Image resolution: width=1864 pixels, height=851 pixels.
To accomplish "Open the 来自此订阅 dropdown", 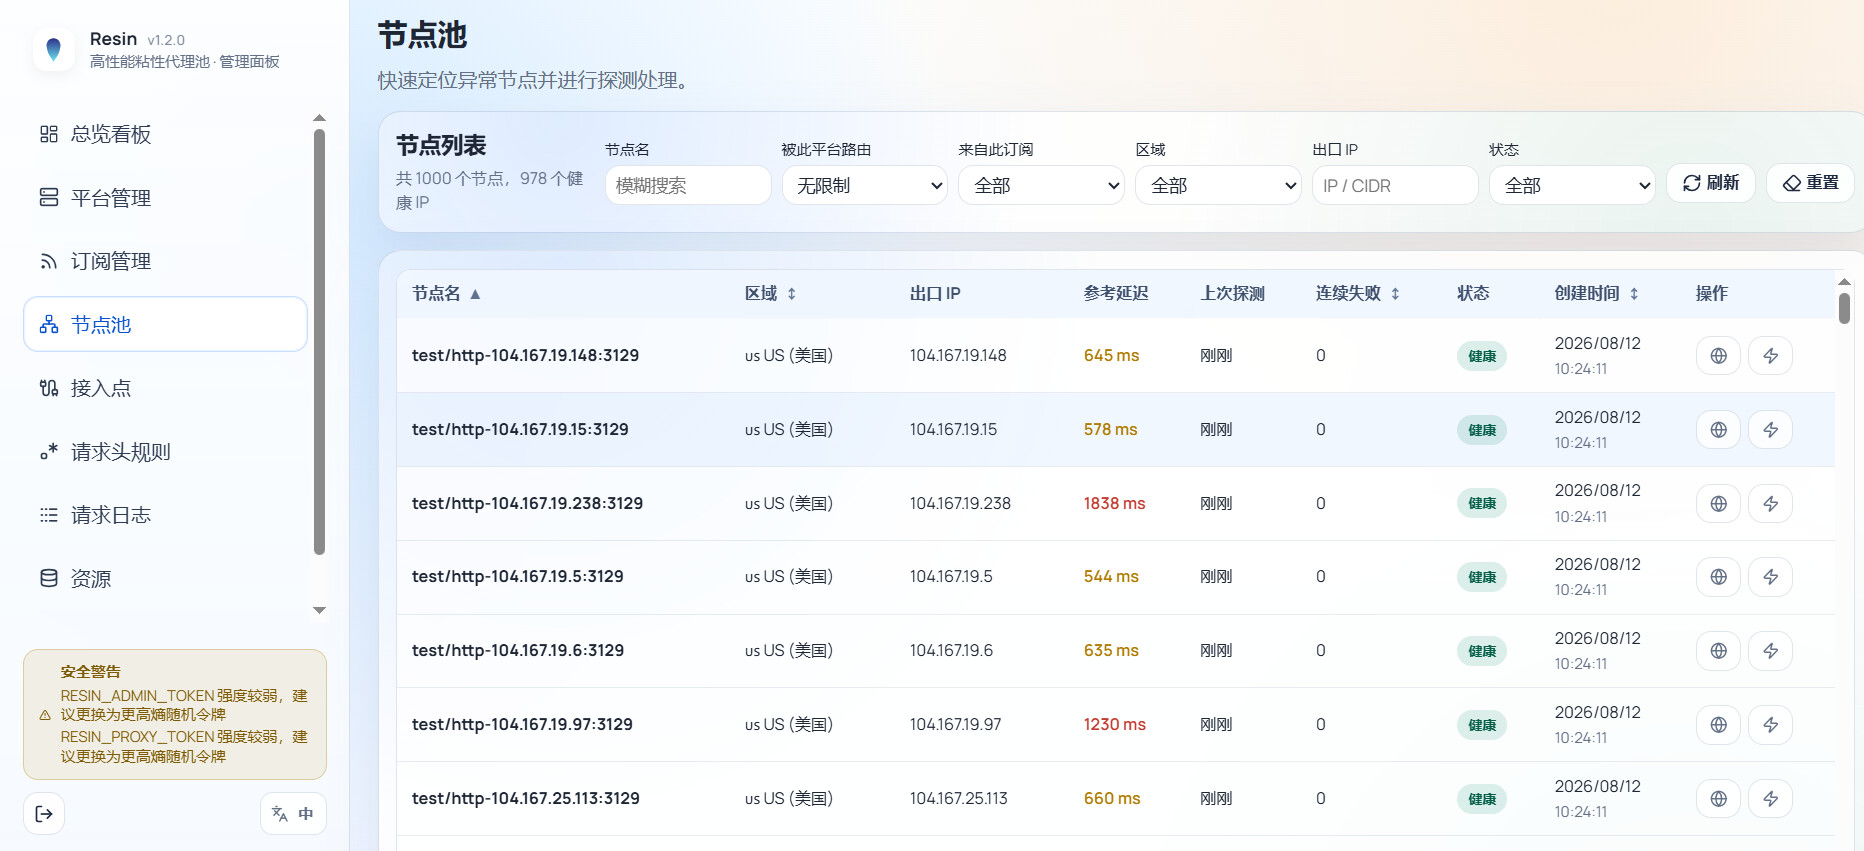I will (x=1041, y=185).
